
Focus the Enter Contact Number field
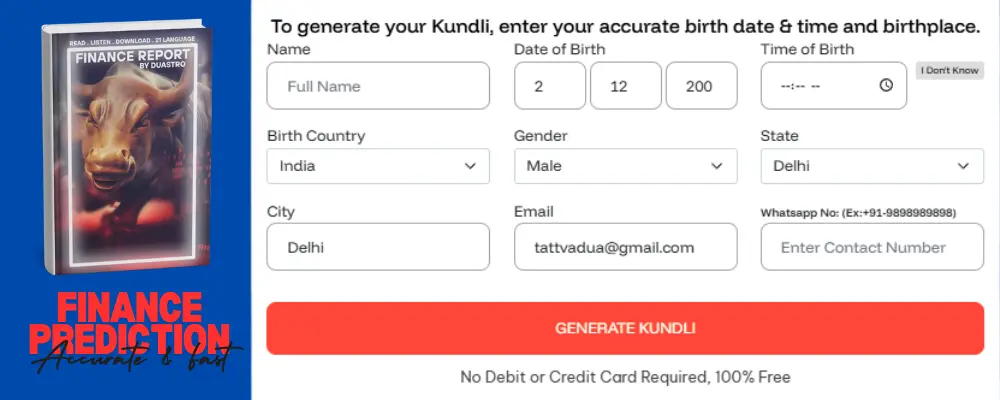pyautogui.click(x=872, y=247)
